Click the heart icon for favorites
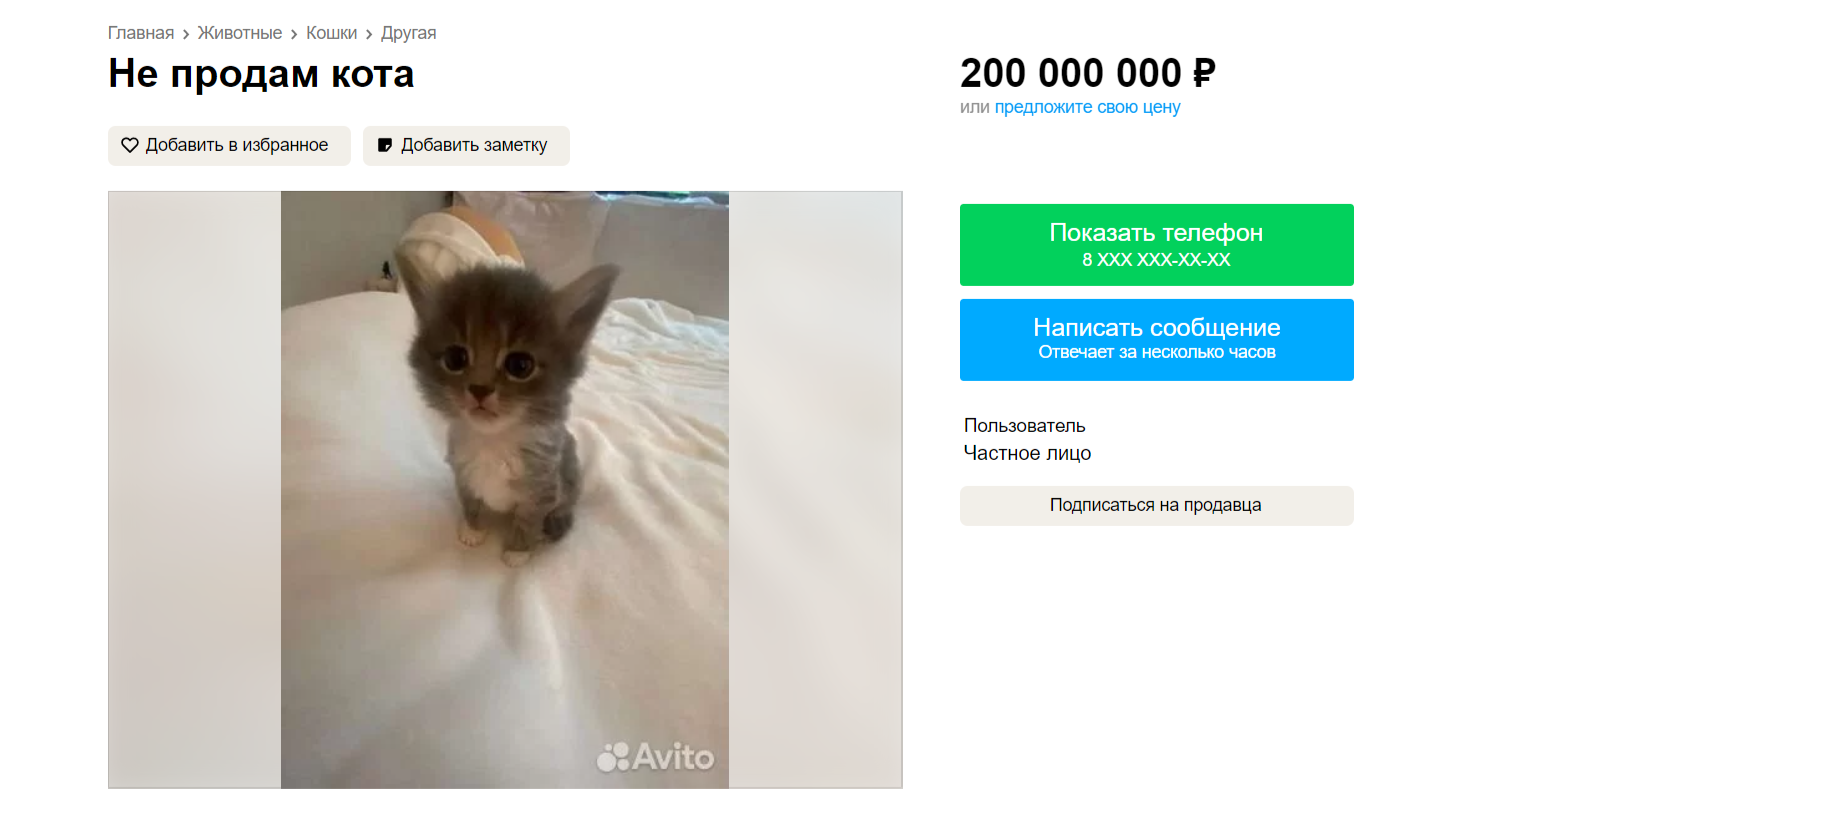Viewport: 1840px width, 818px height. [x=130, y=145]
